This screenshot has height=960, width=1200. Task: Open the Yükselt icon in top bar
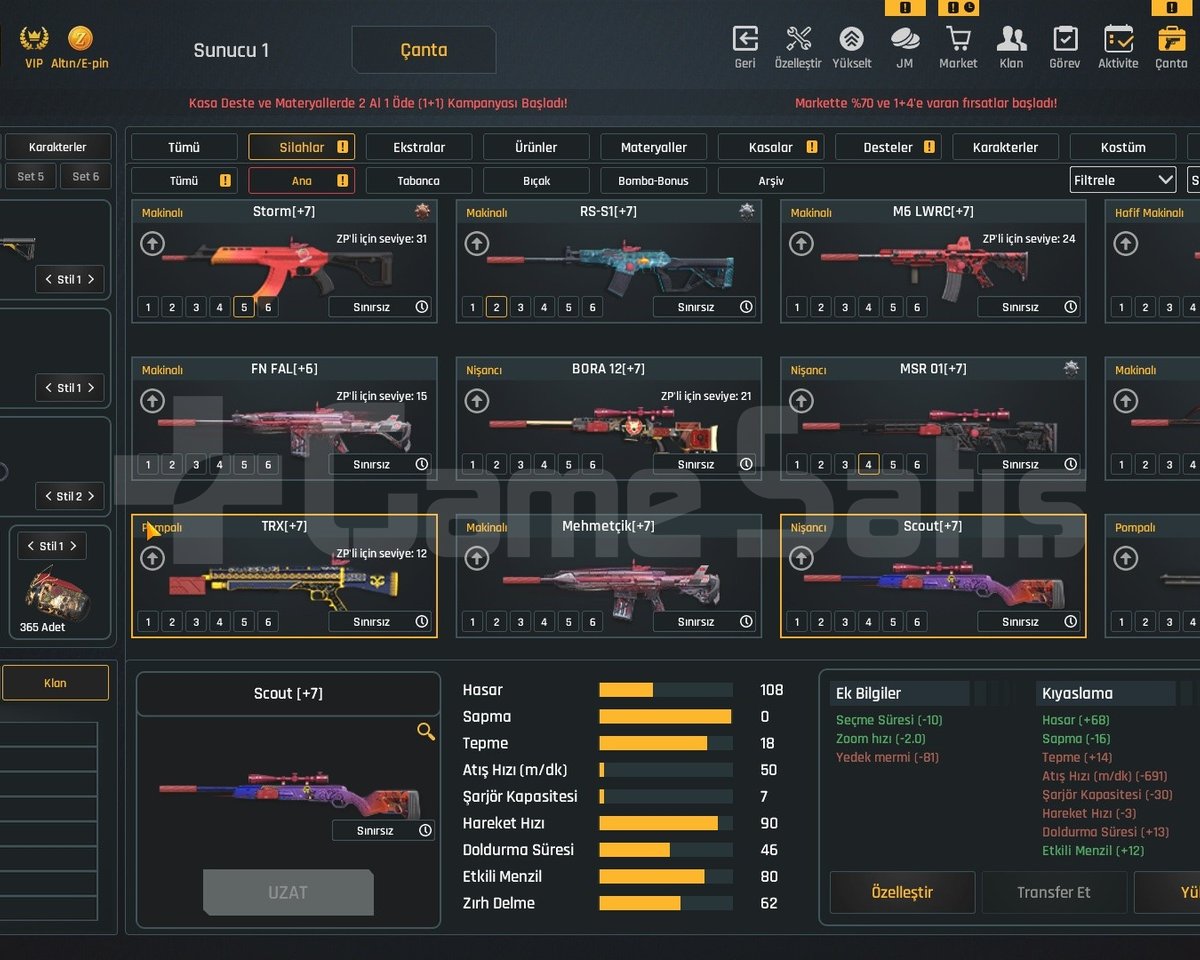pos(851,40)
